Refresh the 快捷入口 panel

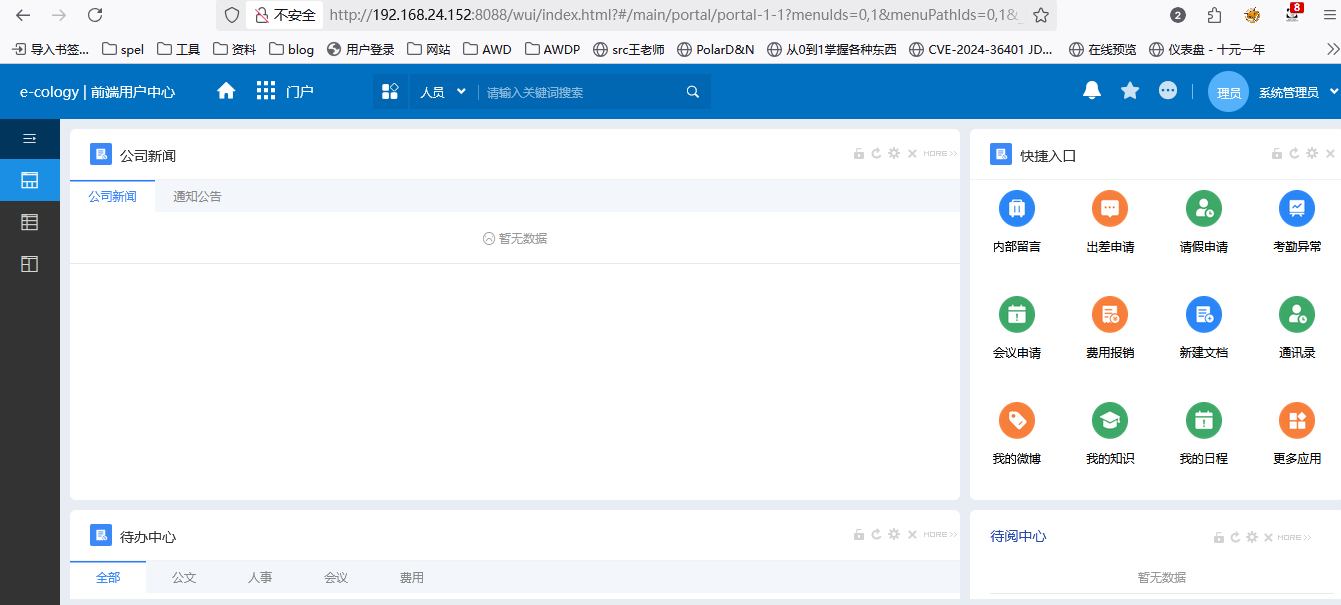pos(1294,154)
